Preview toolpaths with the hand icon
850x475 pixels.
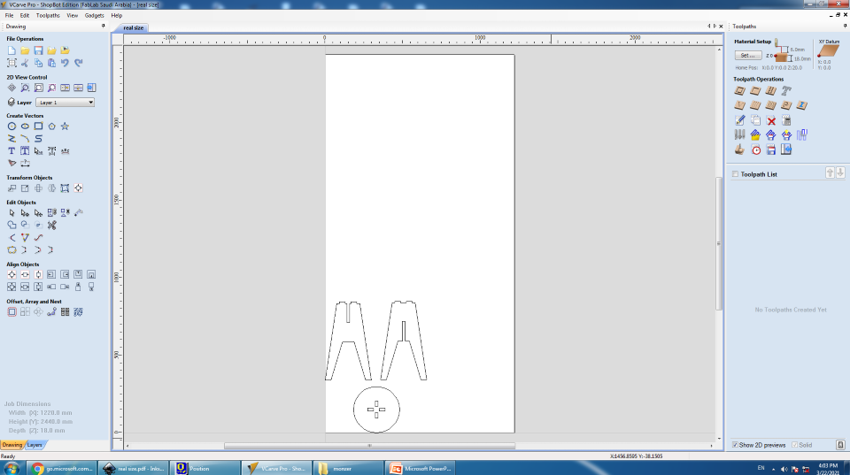pos(740,150)
